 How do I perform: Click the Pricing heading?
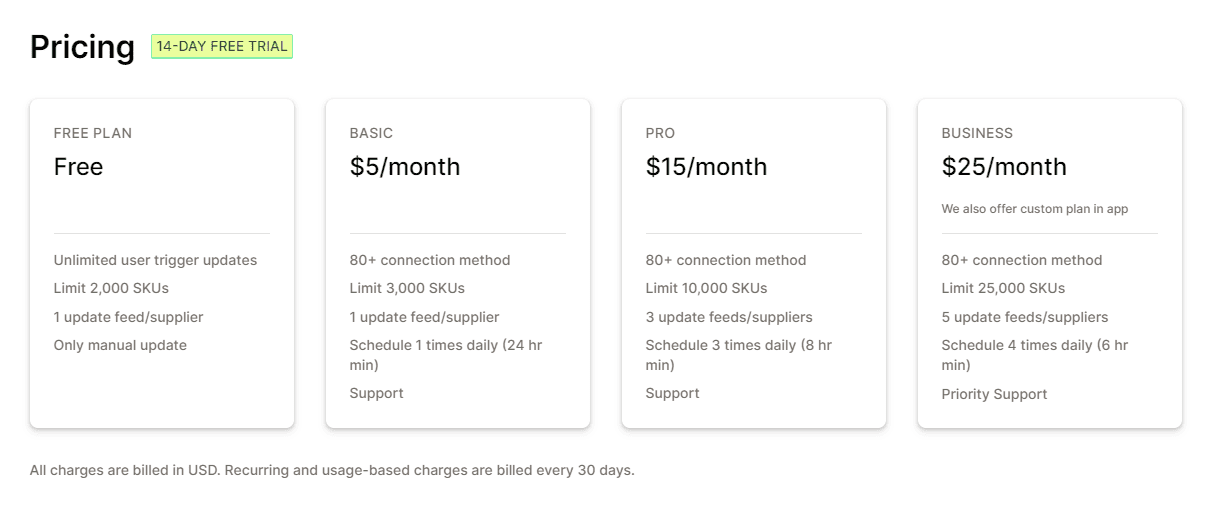pos(82,47)
